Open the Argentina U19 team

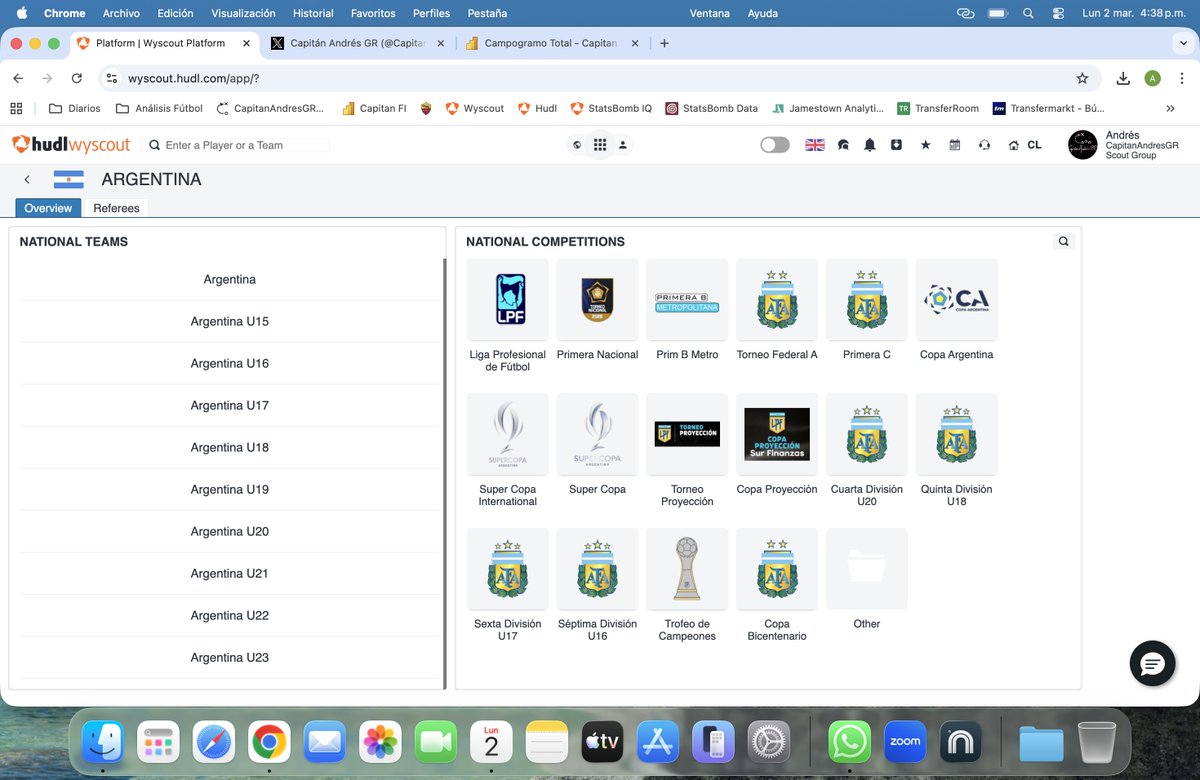pyautogui.click(x=230, y=490)
